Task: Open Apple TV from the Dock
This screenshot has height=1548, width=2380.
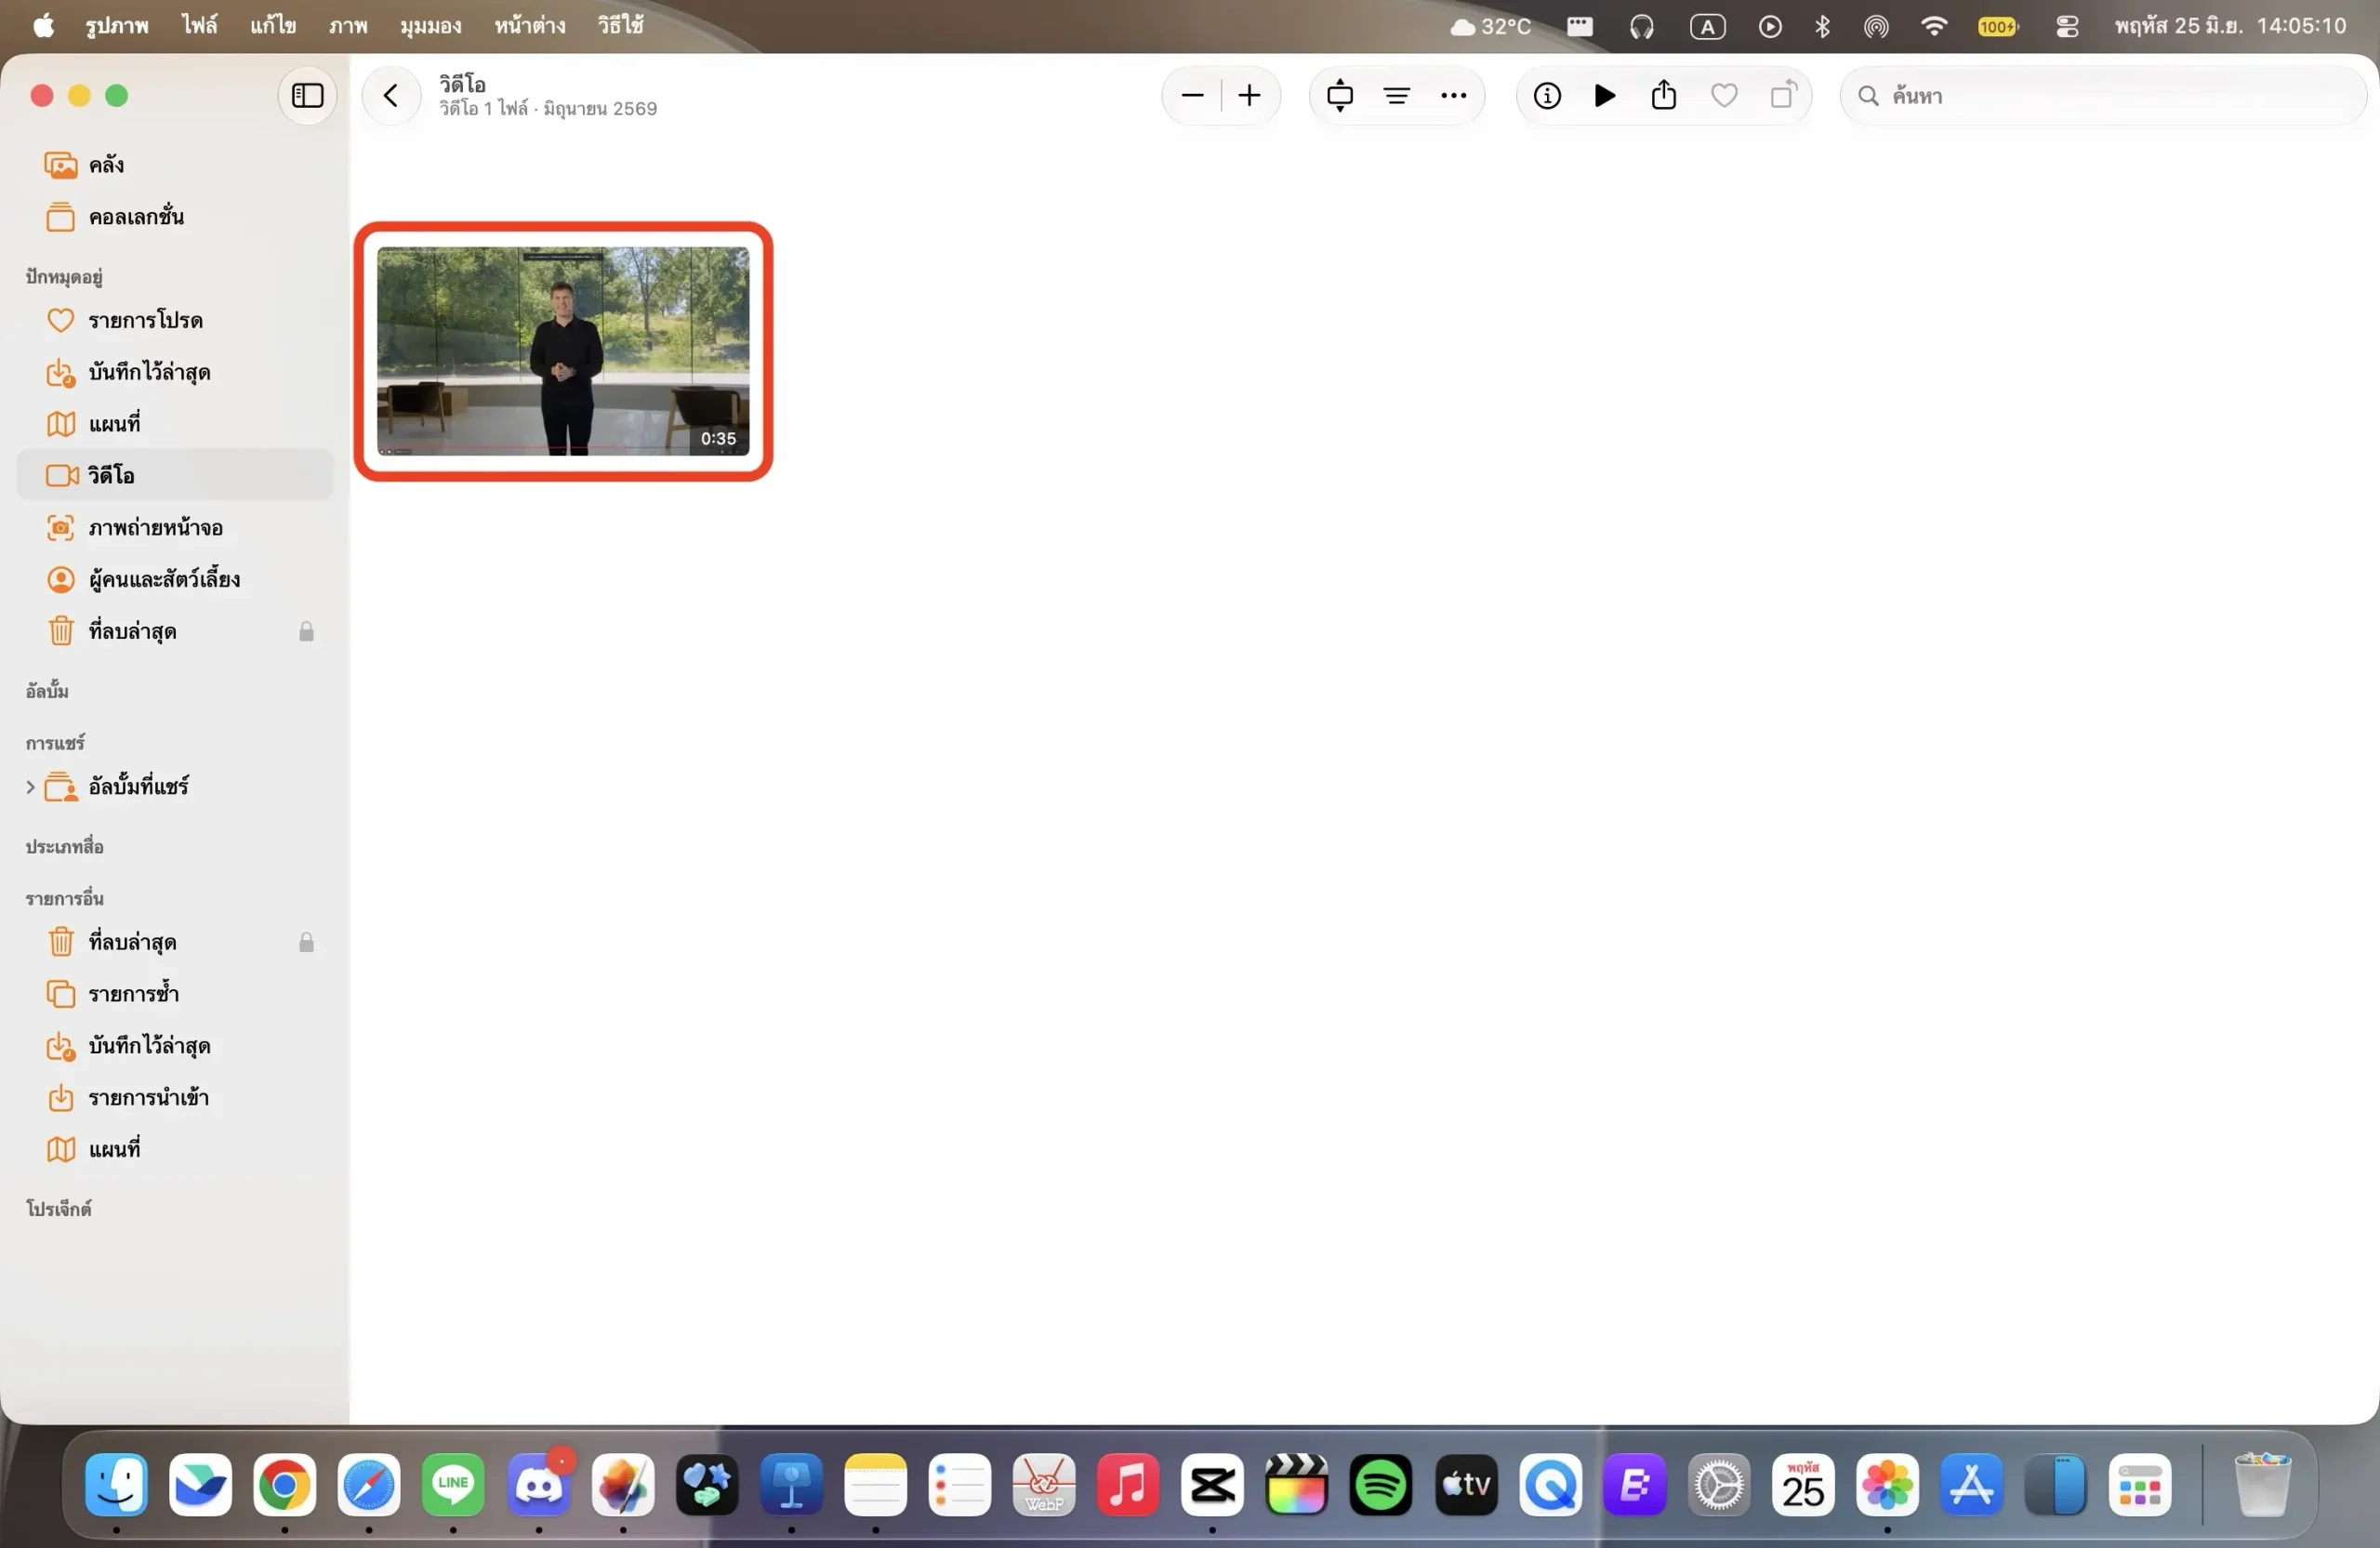Action: (x=1466, y=1484)
